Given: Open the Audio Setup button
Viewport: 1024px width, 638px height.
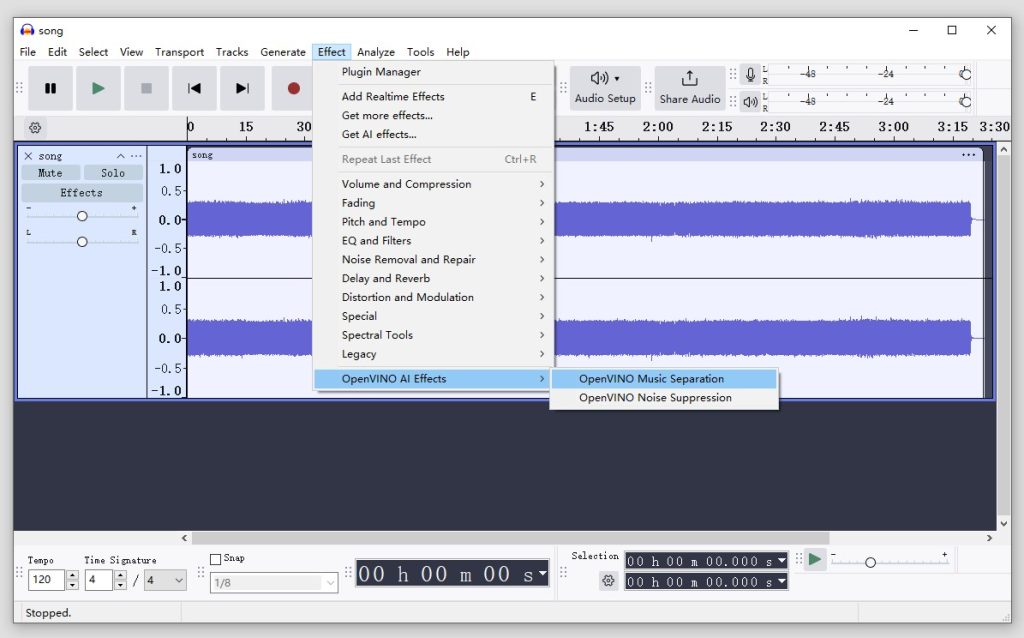Looking at the screenshot, I should pos(605,88).
